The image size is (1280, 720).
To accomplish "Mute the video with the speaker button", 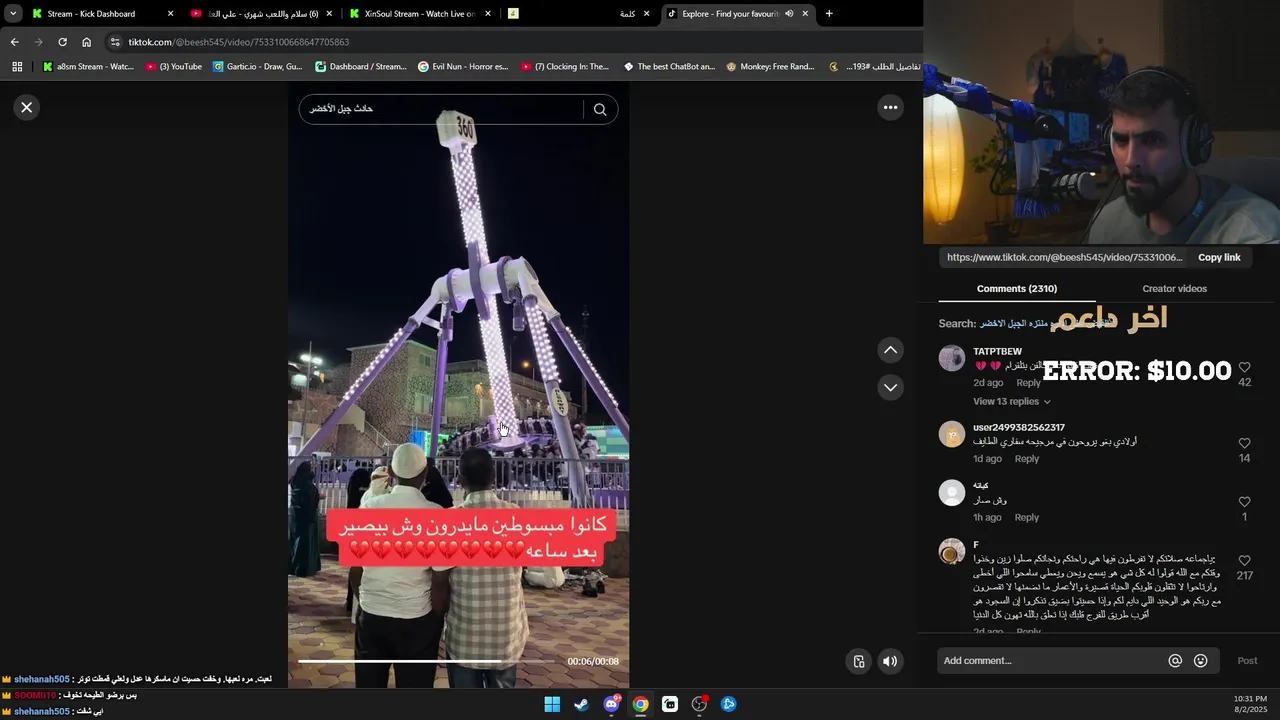I will [x=890, y=661].
